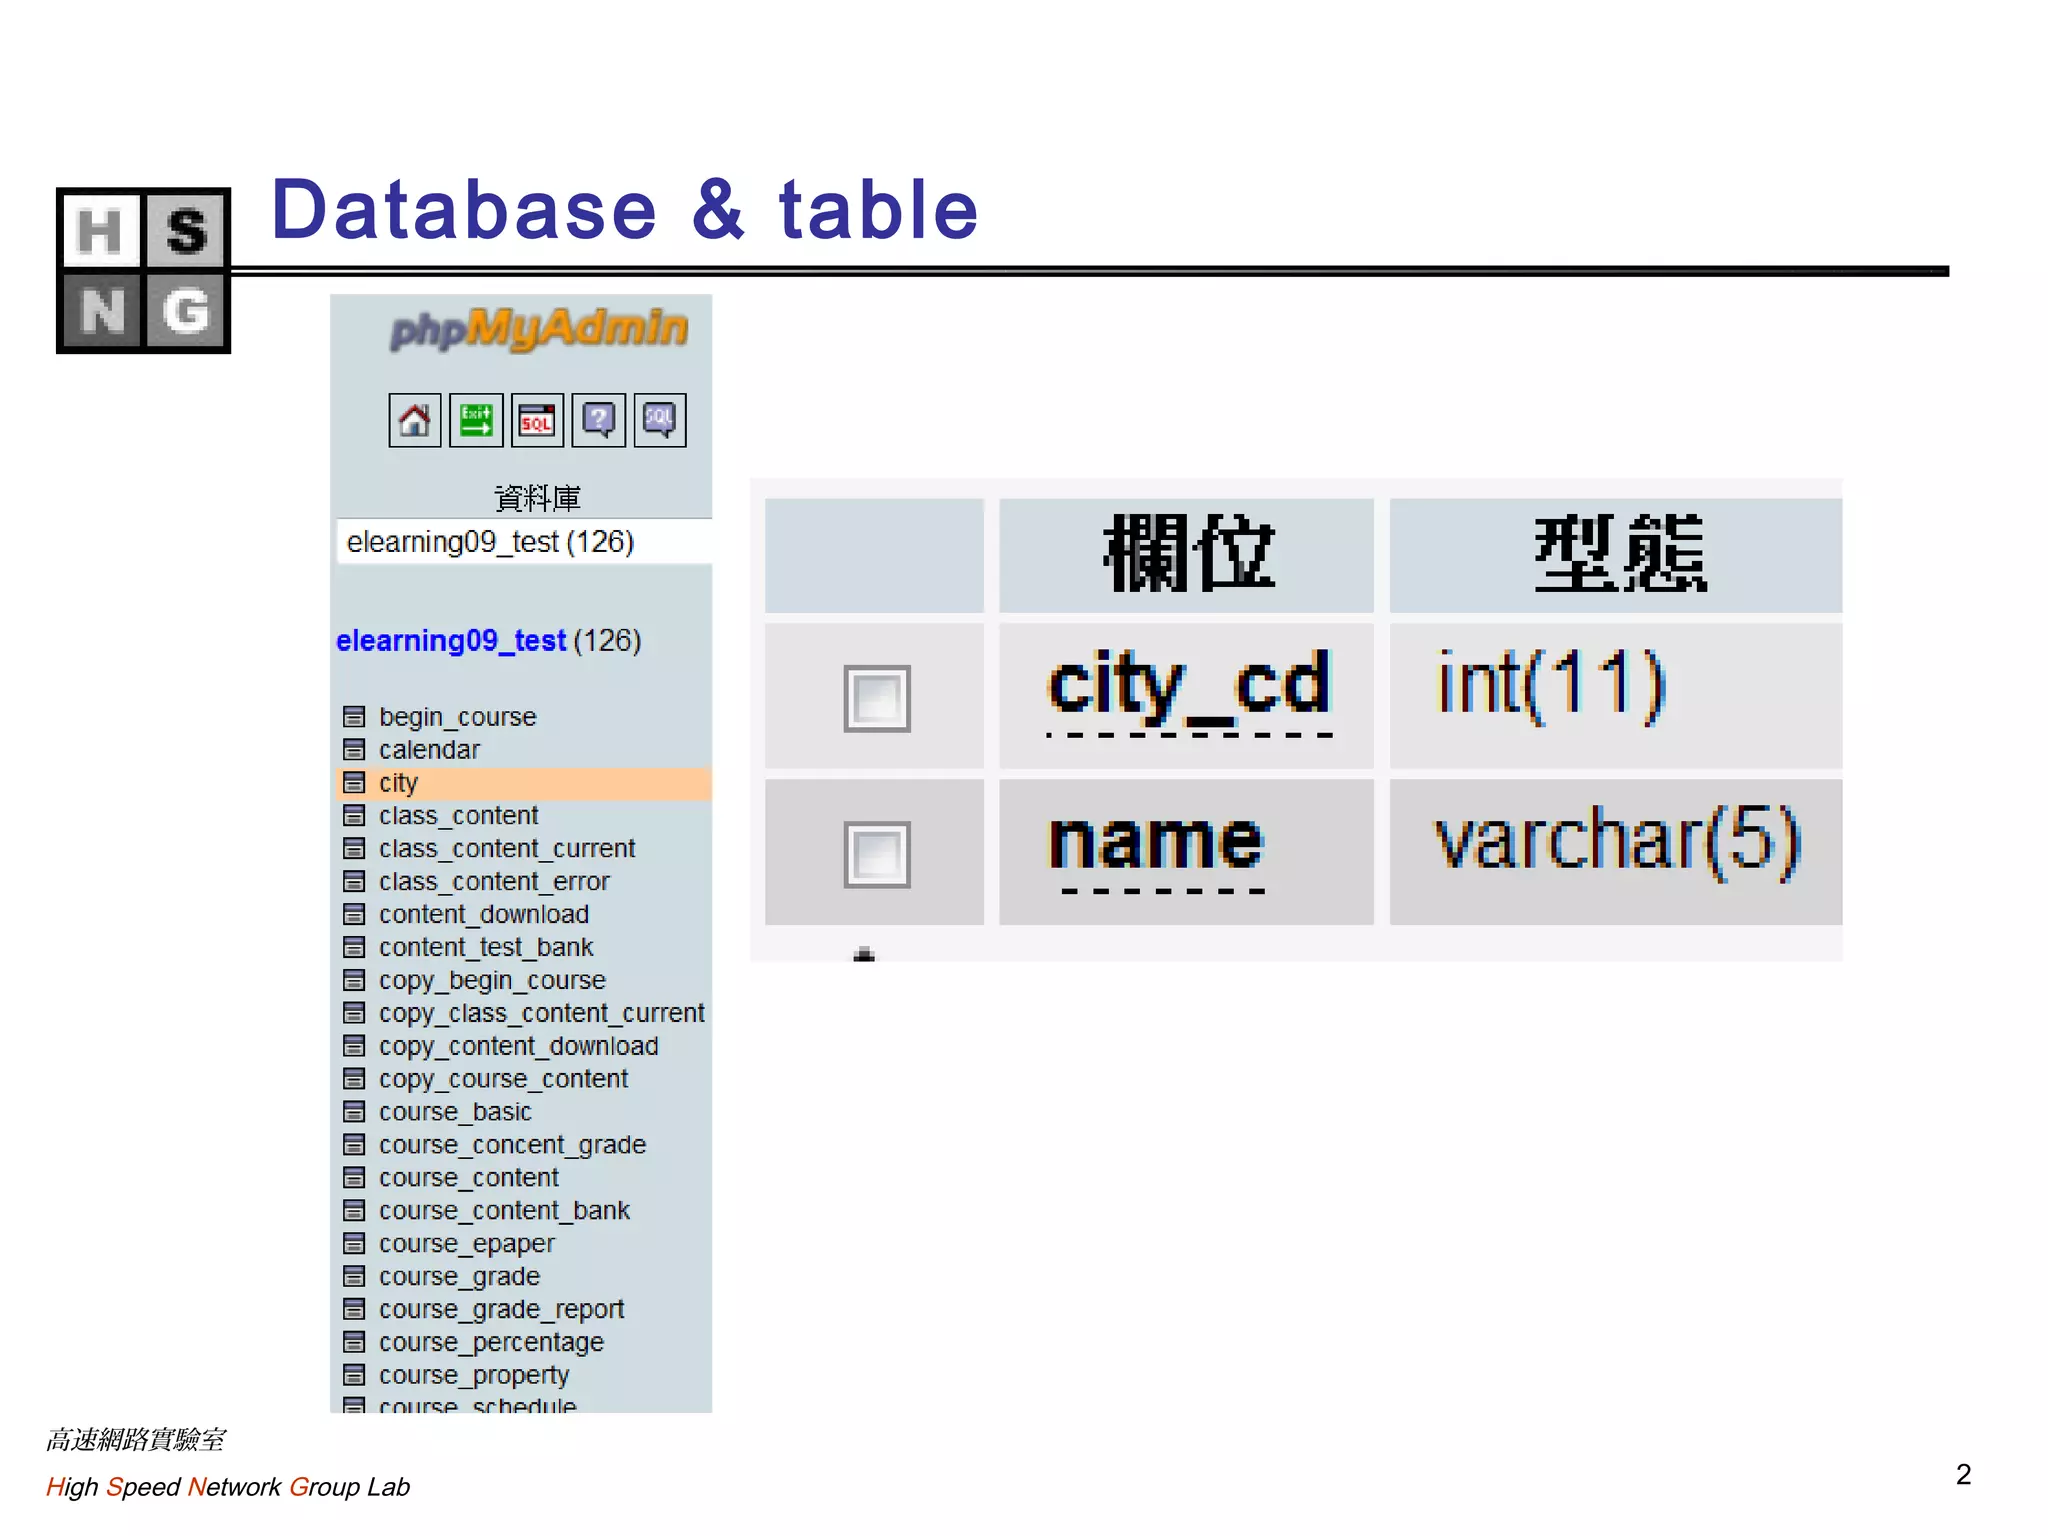
Task: Select the city table in sidebar
Action: pyautogui.click(x=398, y=783)
